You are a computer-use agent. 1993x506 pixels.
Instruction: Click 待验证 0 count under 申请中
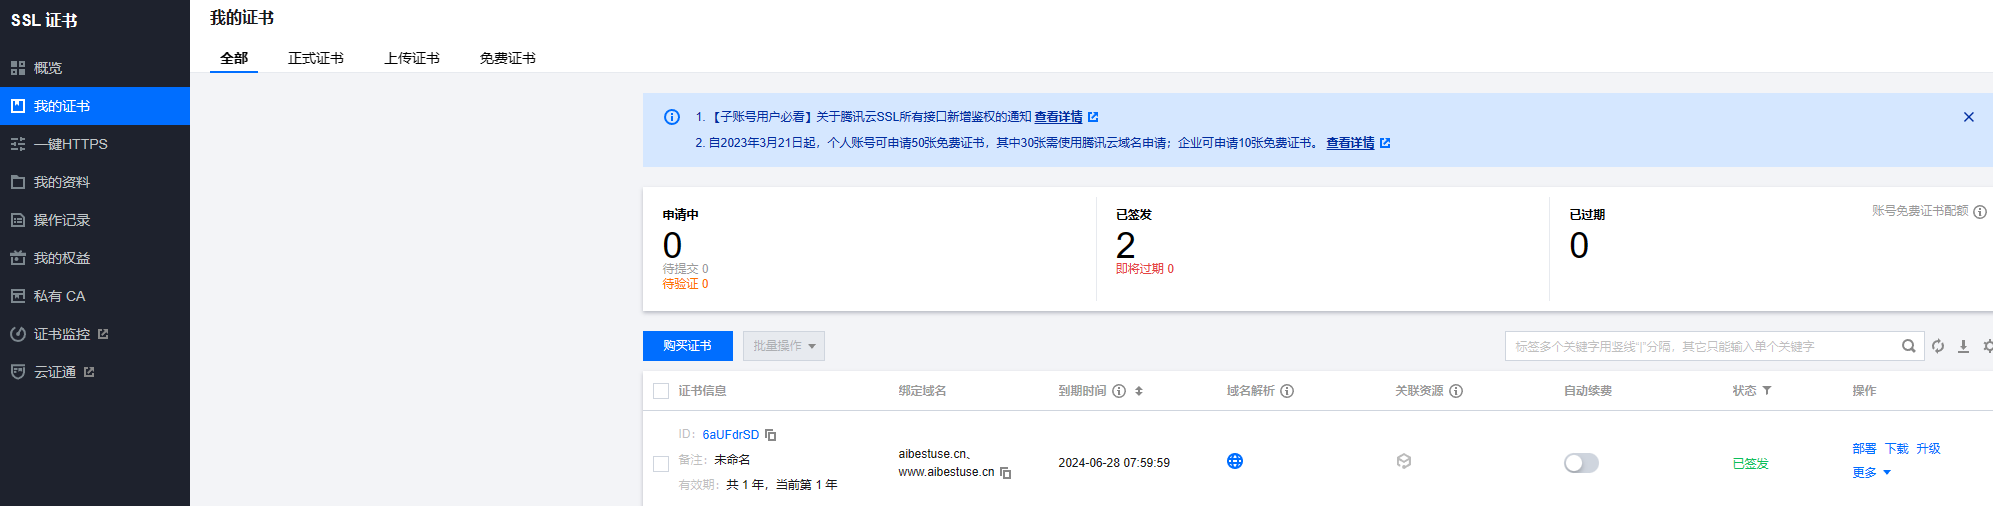tap(685, 284)
